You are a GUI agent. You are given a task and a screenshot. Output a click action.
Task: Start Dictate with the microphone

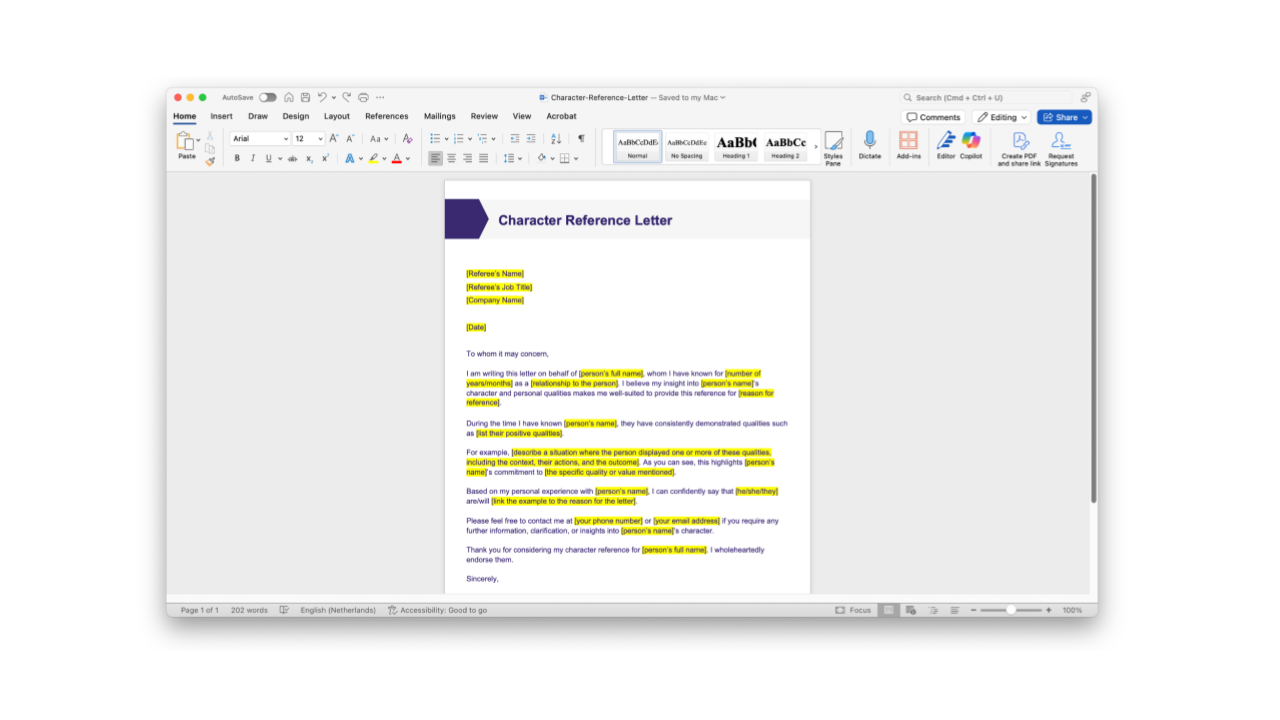pos(870,146)
